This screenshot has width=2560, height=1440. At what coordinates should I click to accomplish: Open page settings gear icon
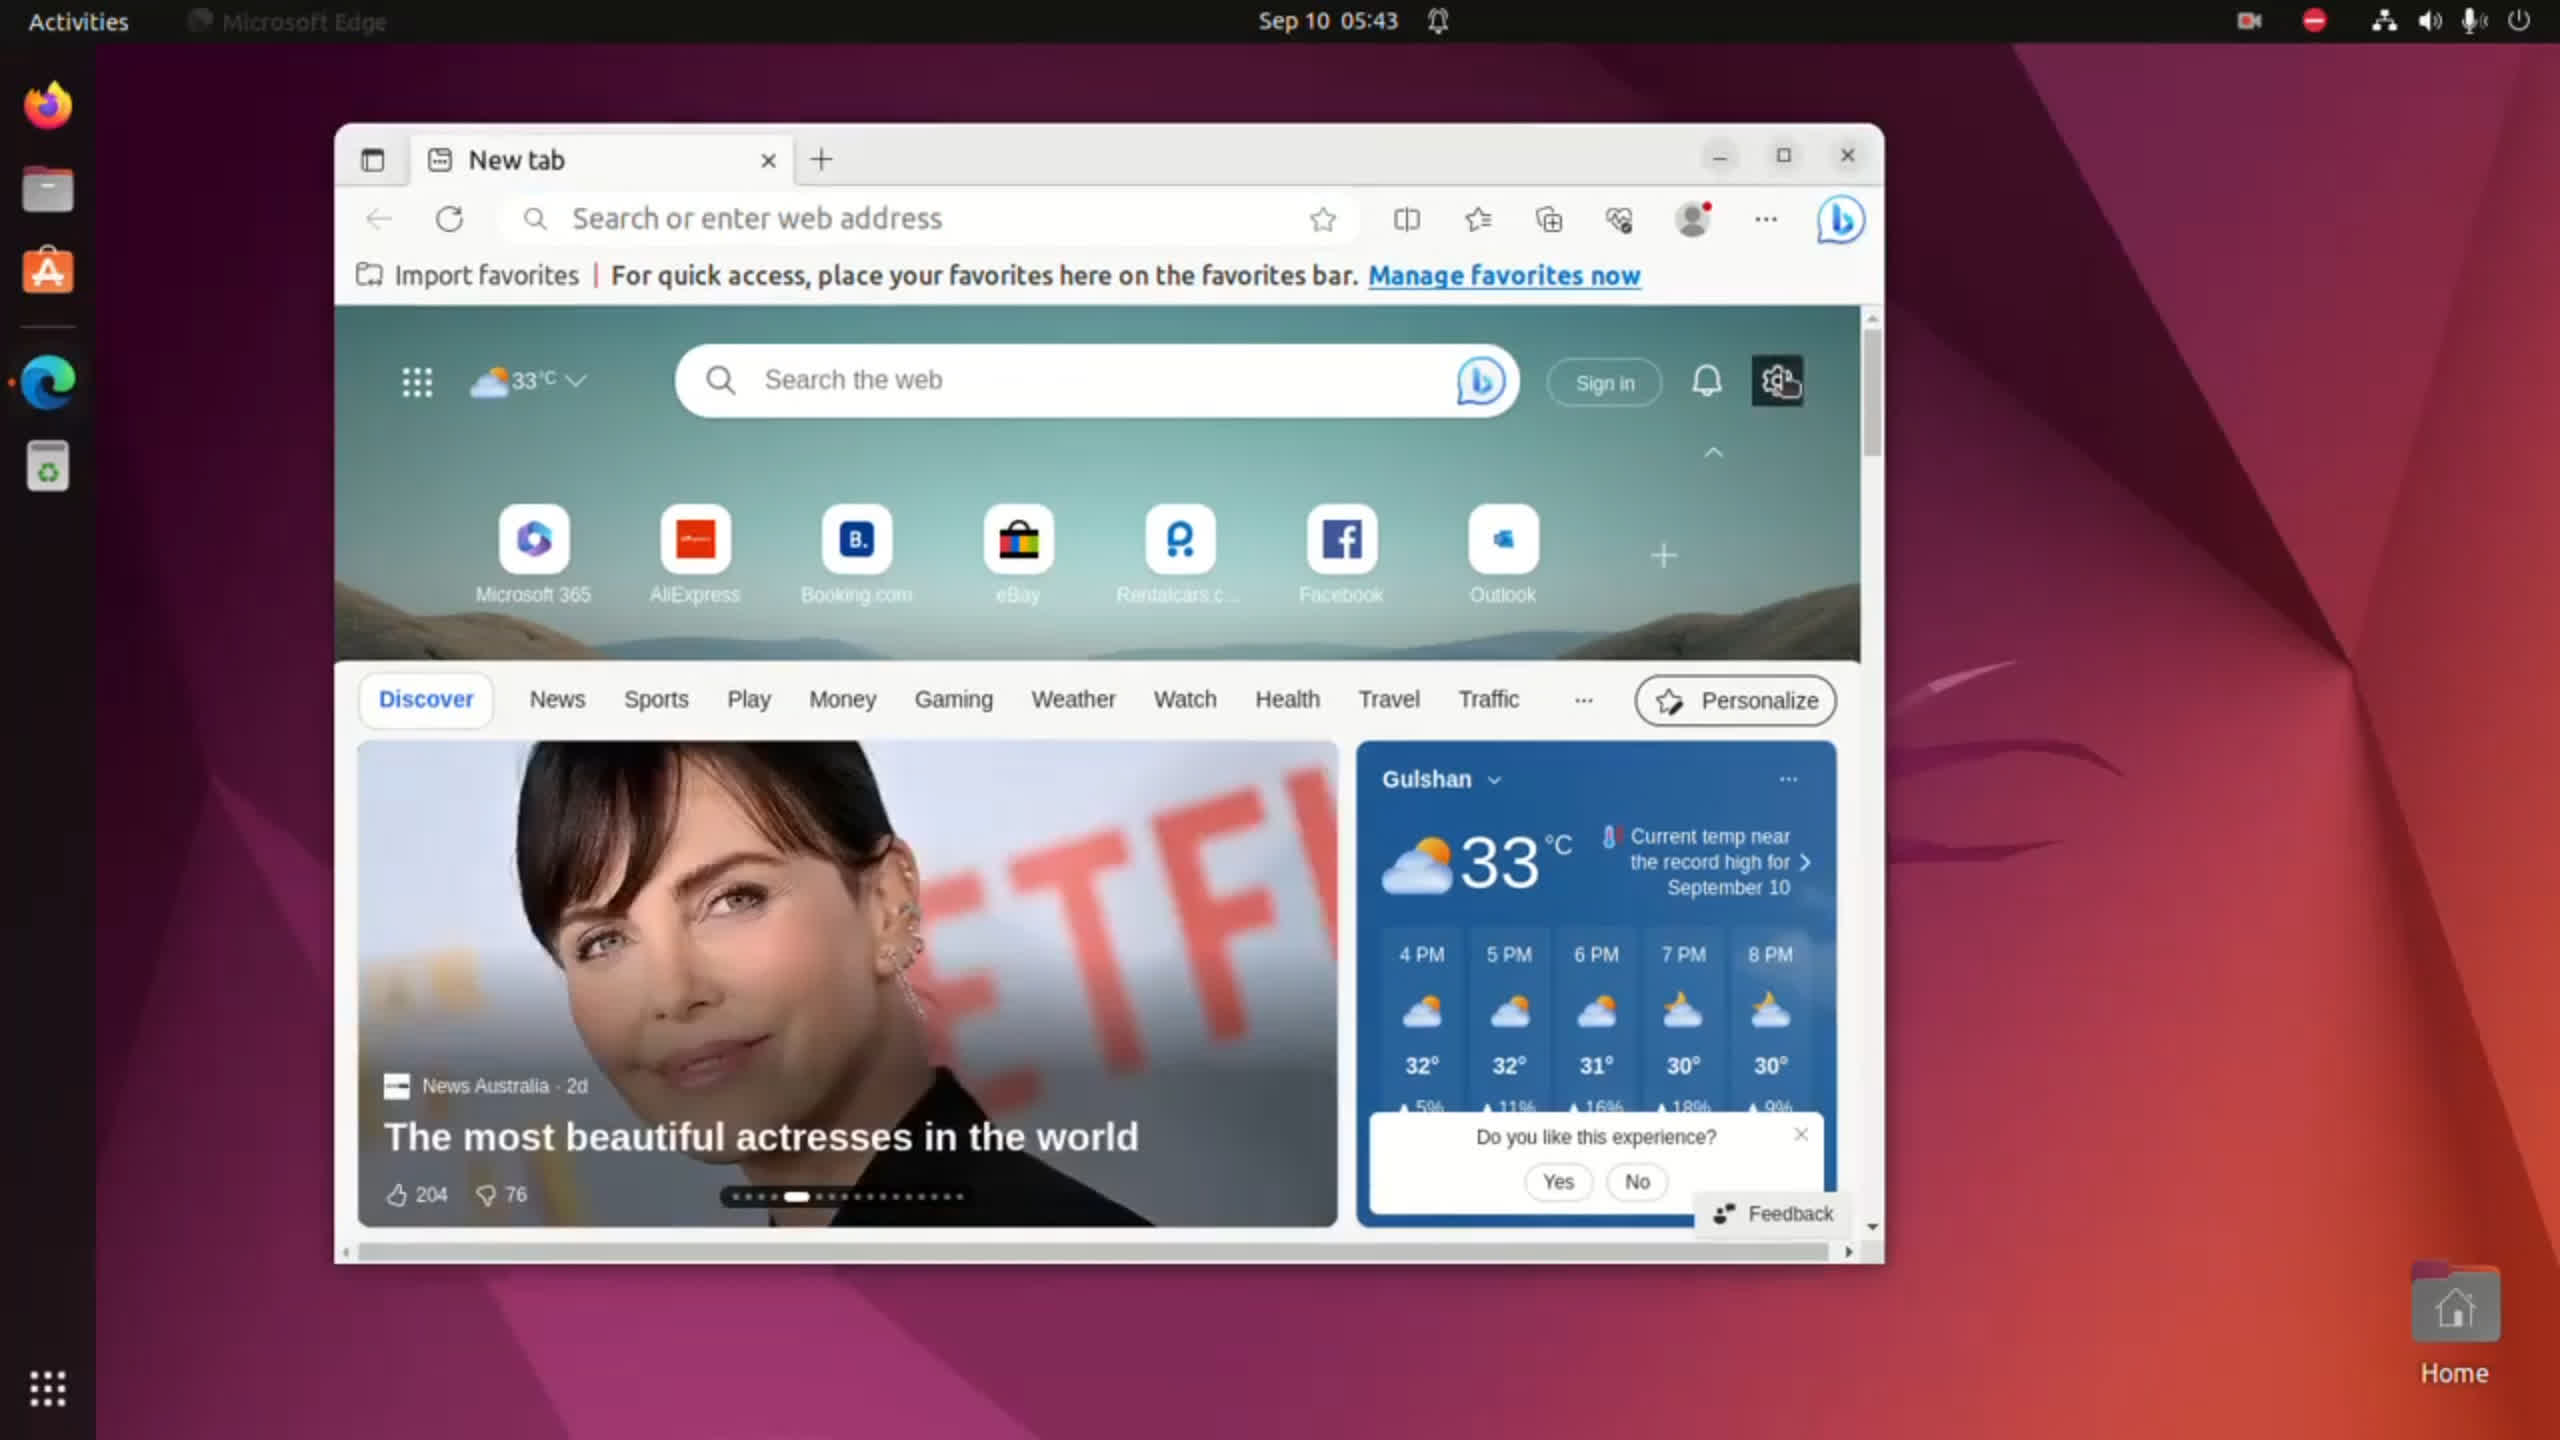[x=1778, y=381]
